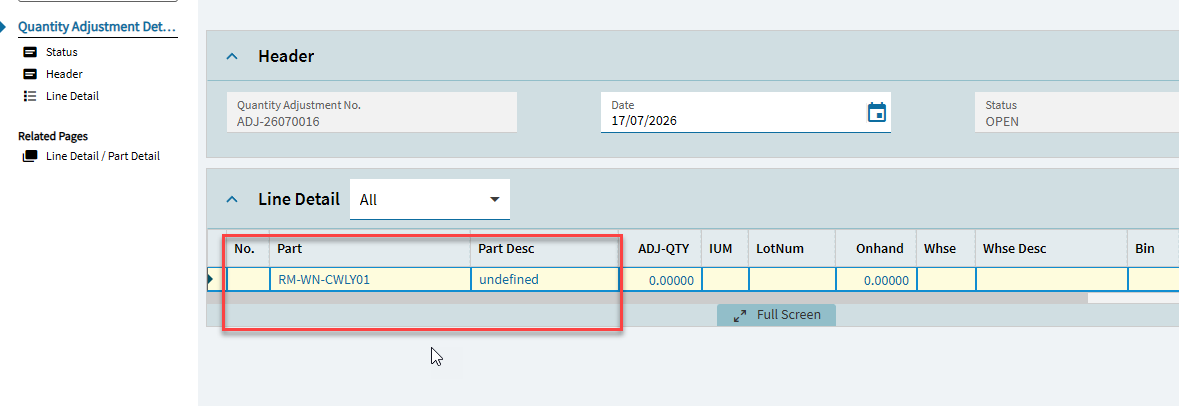Click the Header section title

tap(286, 56)
